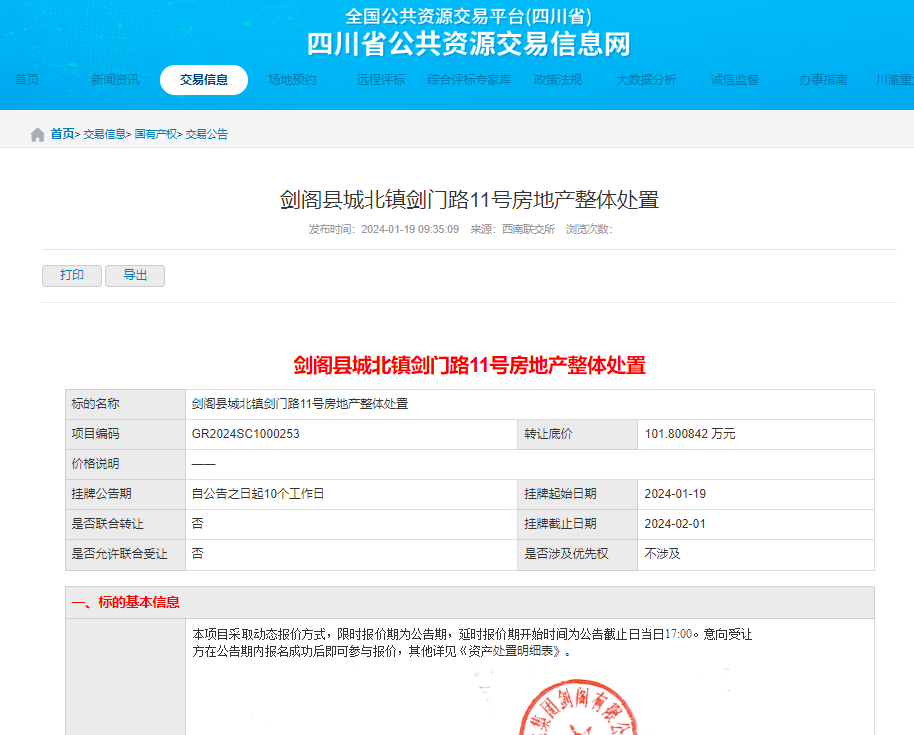Image resolution: width=914 pixels, height=735 pixels.
Task: Click the 交易公告 breadcrumb link
Action: (207, 134)
